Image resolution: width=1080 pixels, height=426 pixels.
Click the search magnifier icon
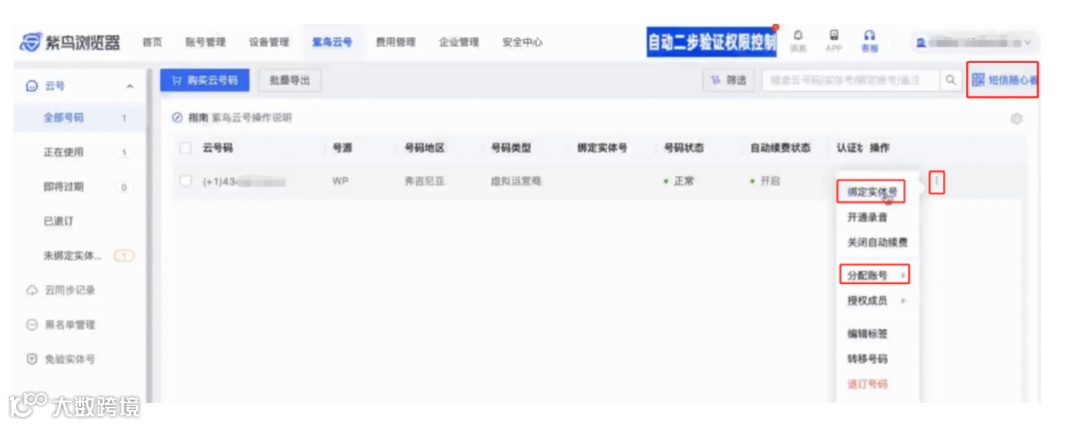[x=951, y=81]
